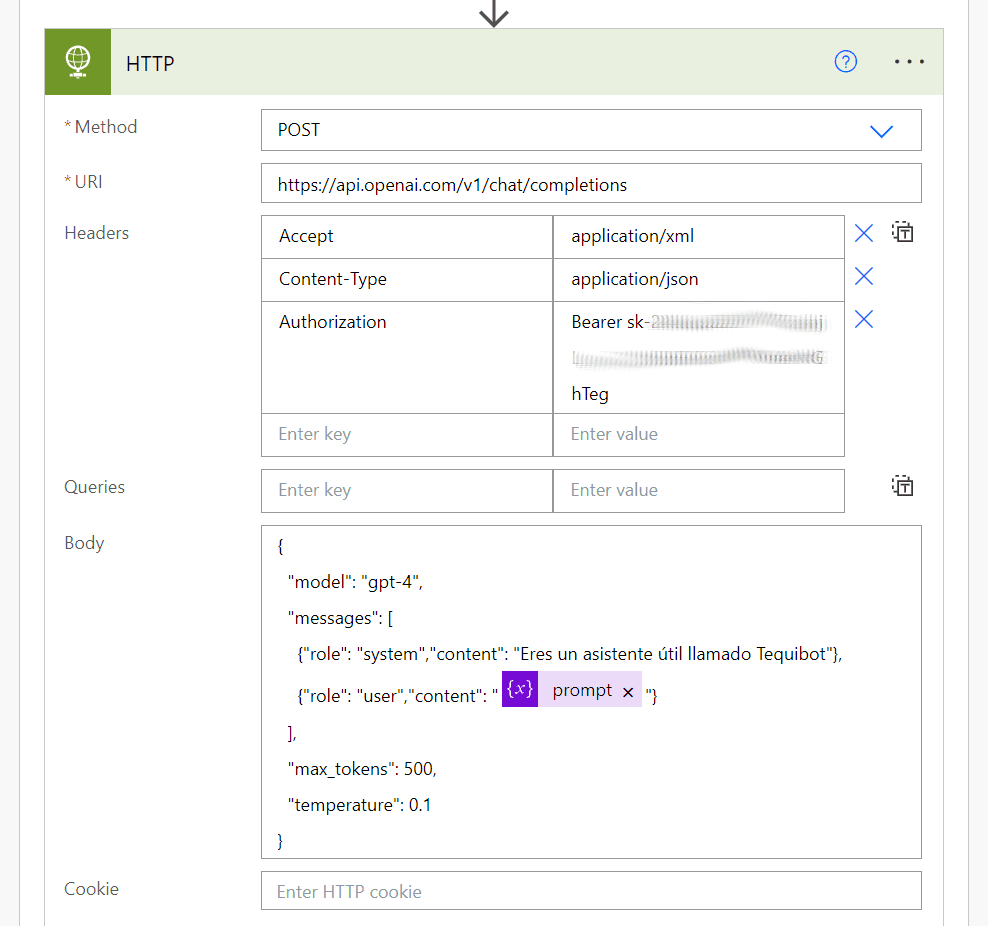The image size is (988, 926).
Task: Delete the Accept header row
Action: (x=864, y=234)
